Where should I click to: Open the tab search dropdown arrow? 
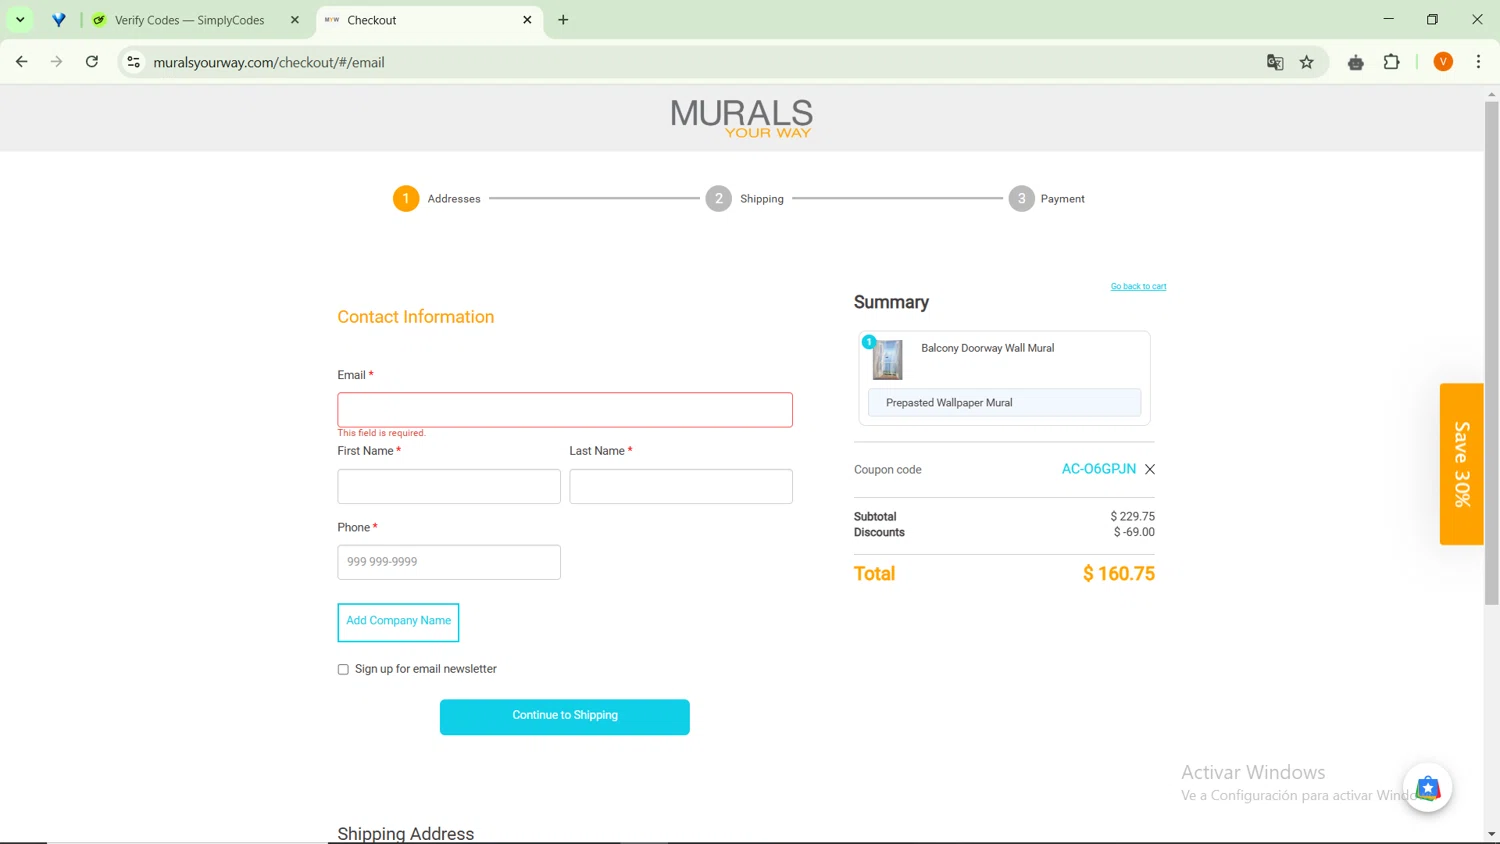click(20, 20)
